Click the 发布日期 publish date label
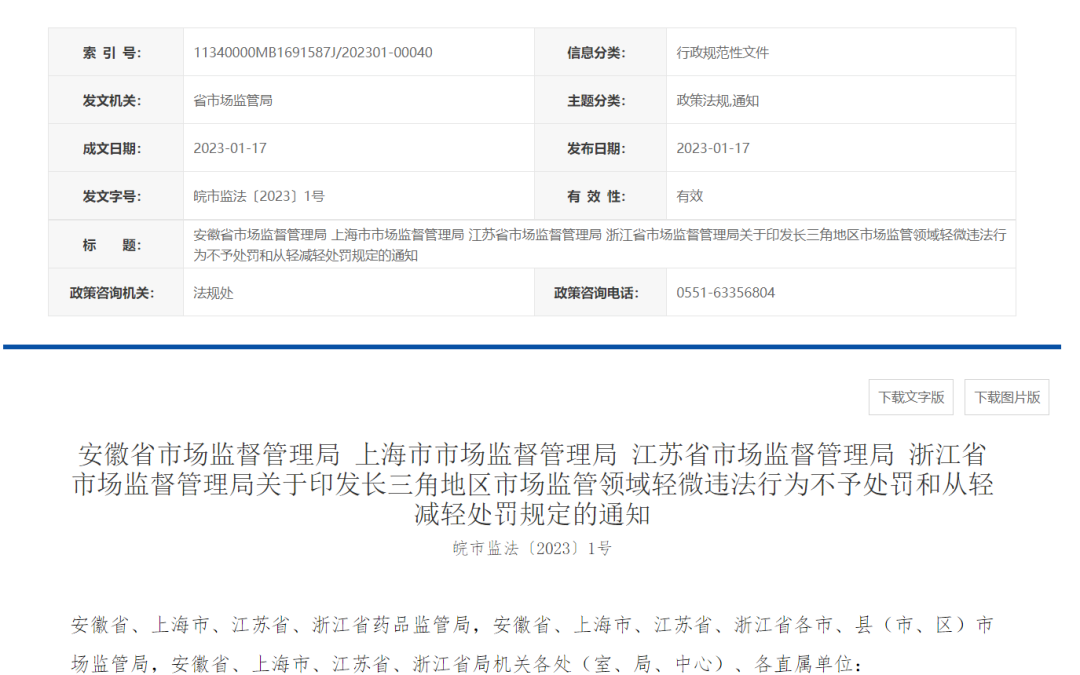 [598, 148]
